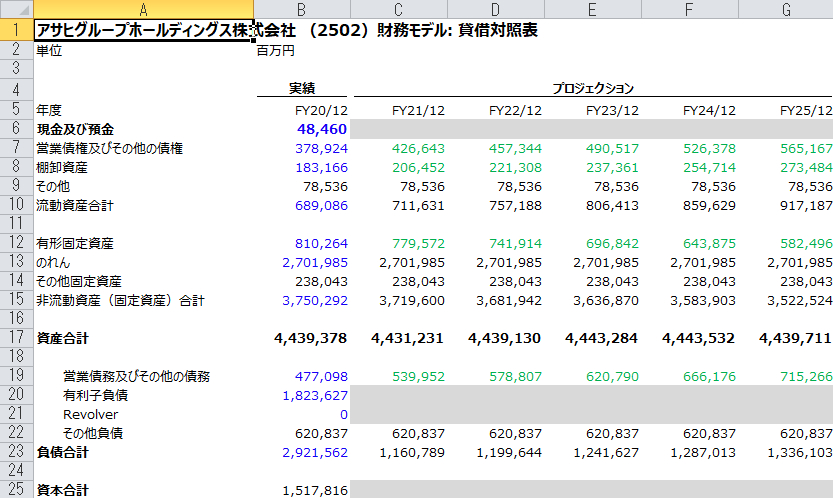Select the payables value 477,098
This screenshot has width=833, height=498.
321,376
